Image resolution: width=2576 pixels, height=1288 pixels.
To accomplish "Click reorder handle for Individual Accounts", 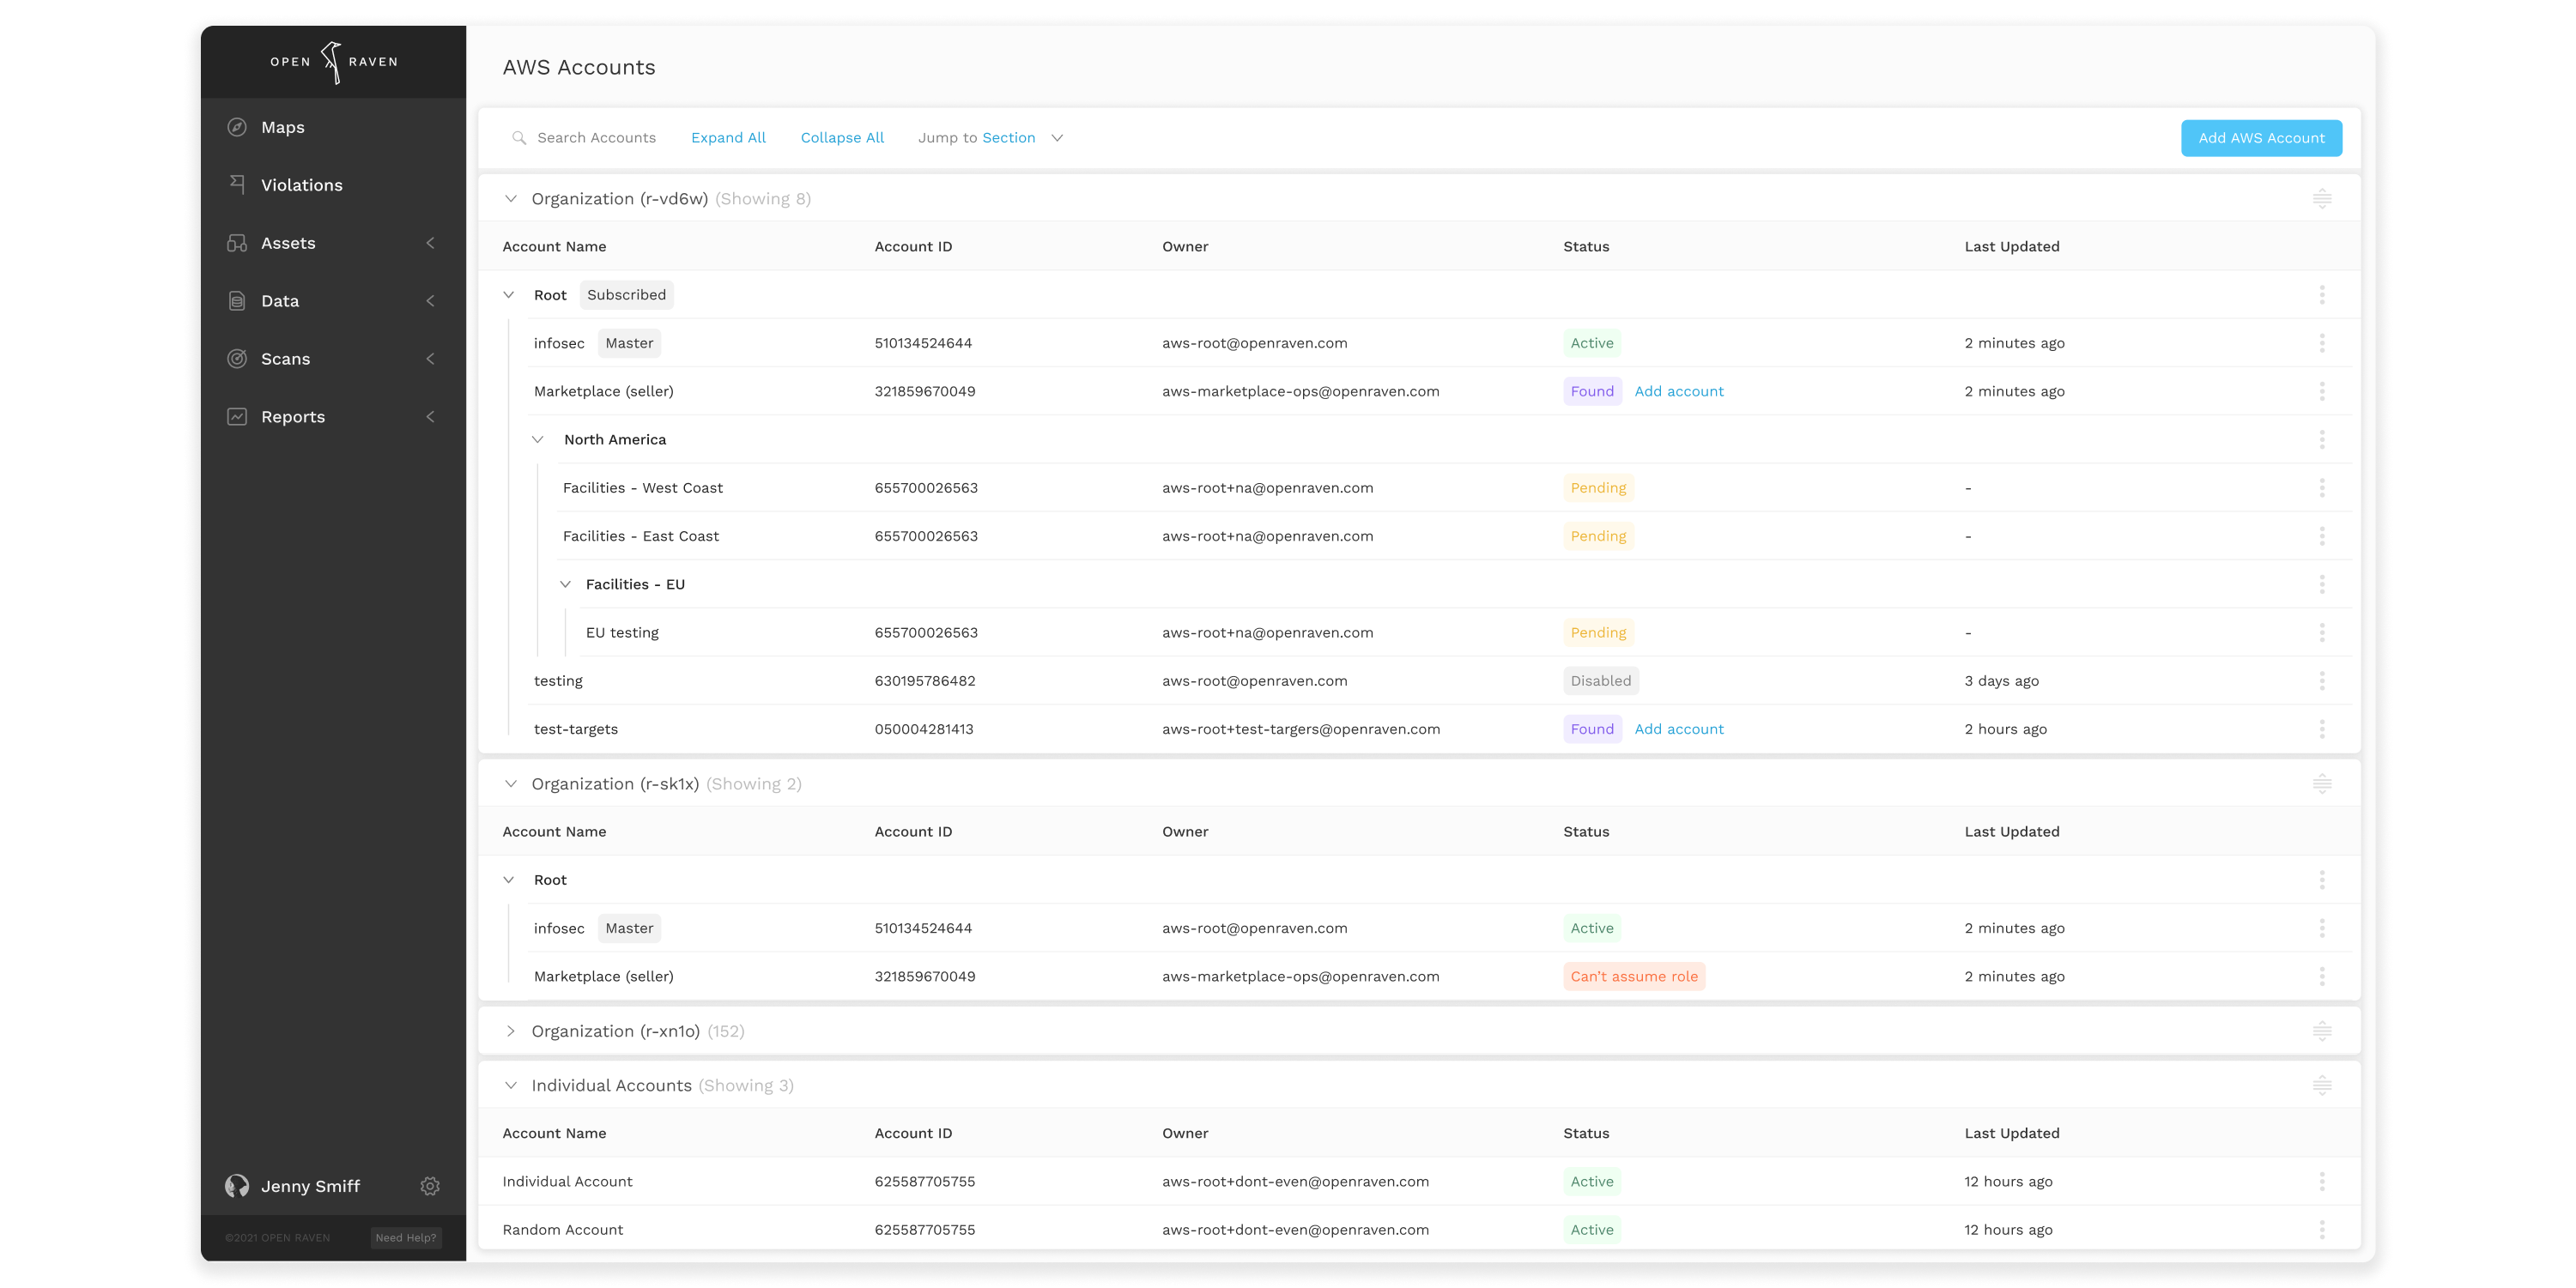I will tap(2322, 1085).
